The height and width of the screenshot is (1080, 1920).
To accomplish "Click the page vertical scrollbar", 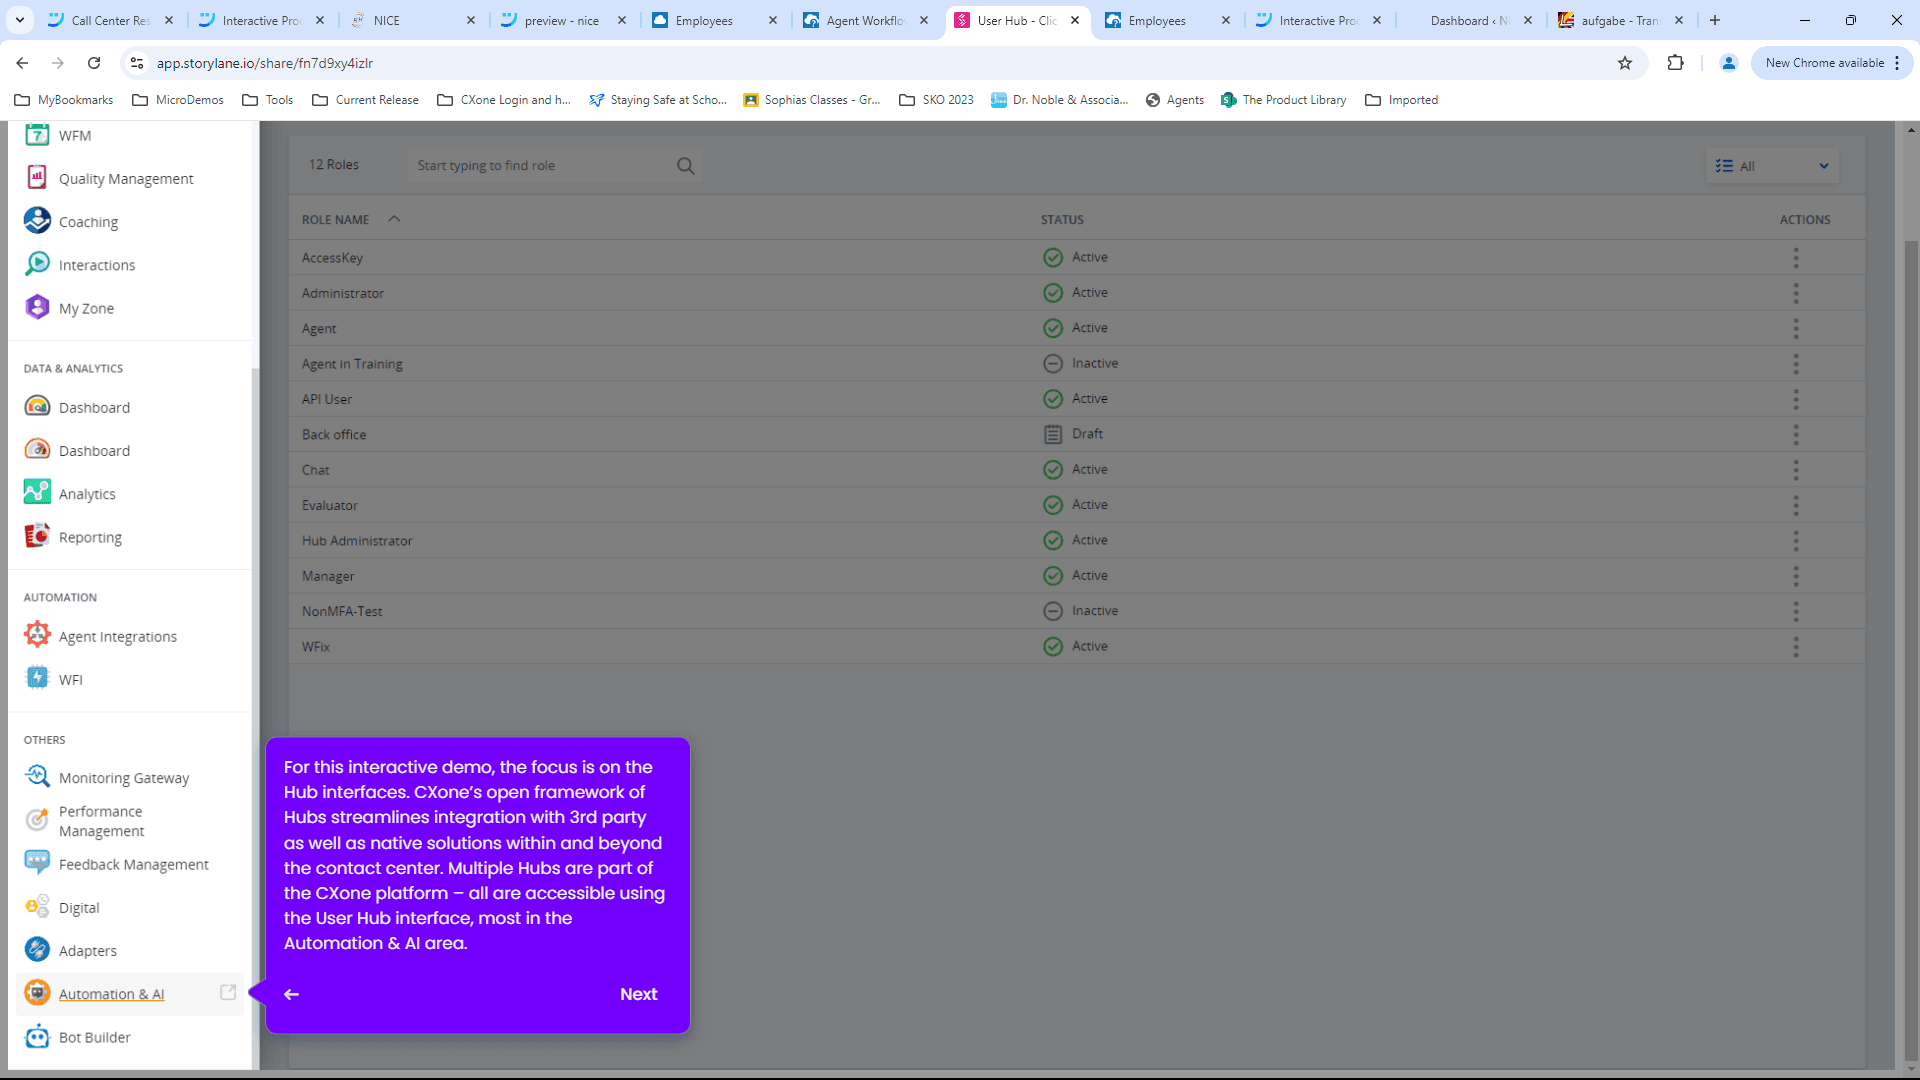I will [x=1911, y=650].
